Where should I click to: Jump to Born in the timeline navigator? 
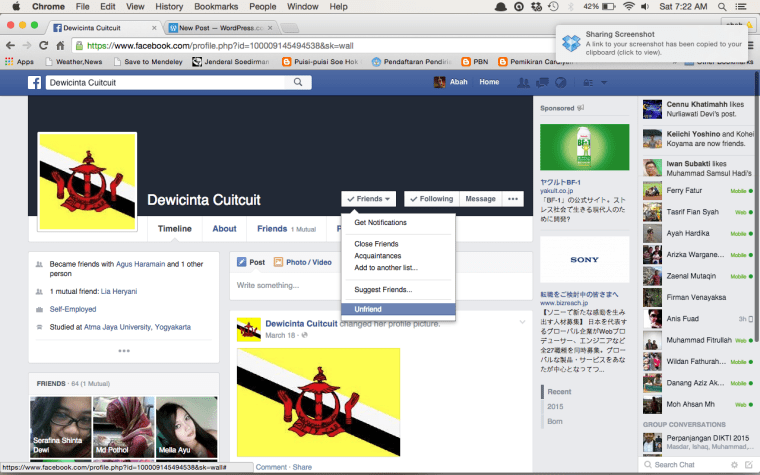[555, 421]
